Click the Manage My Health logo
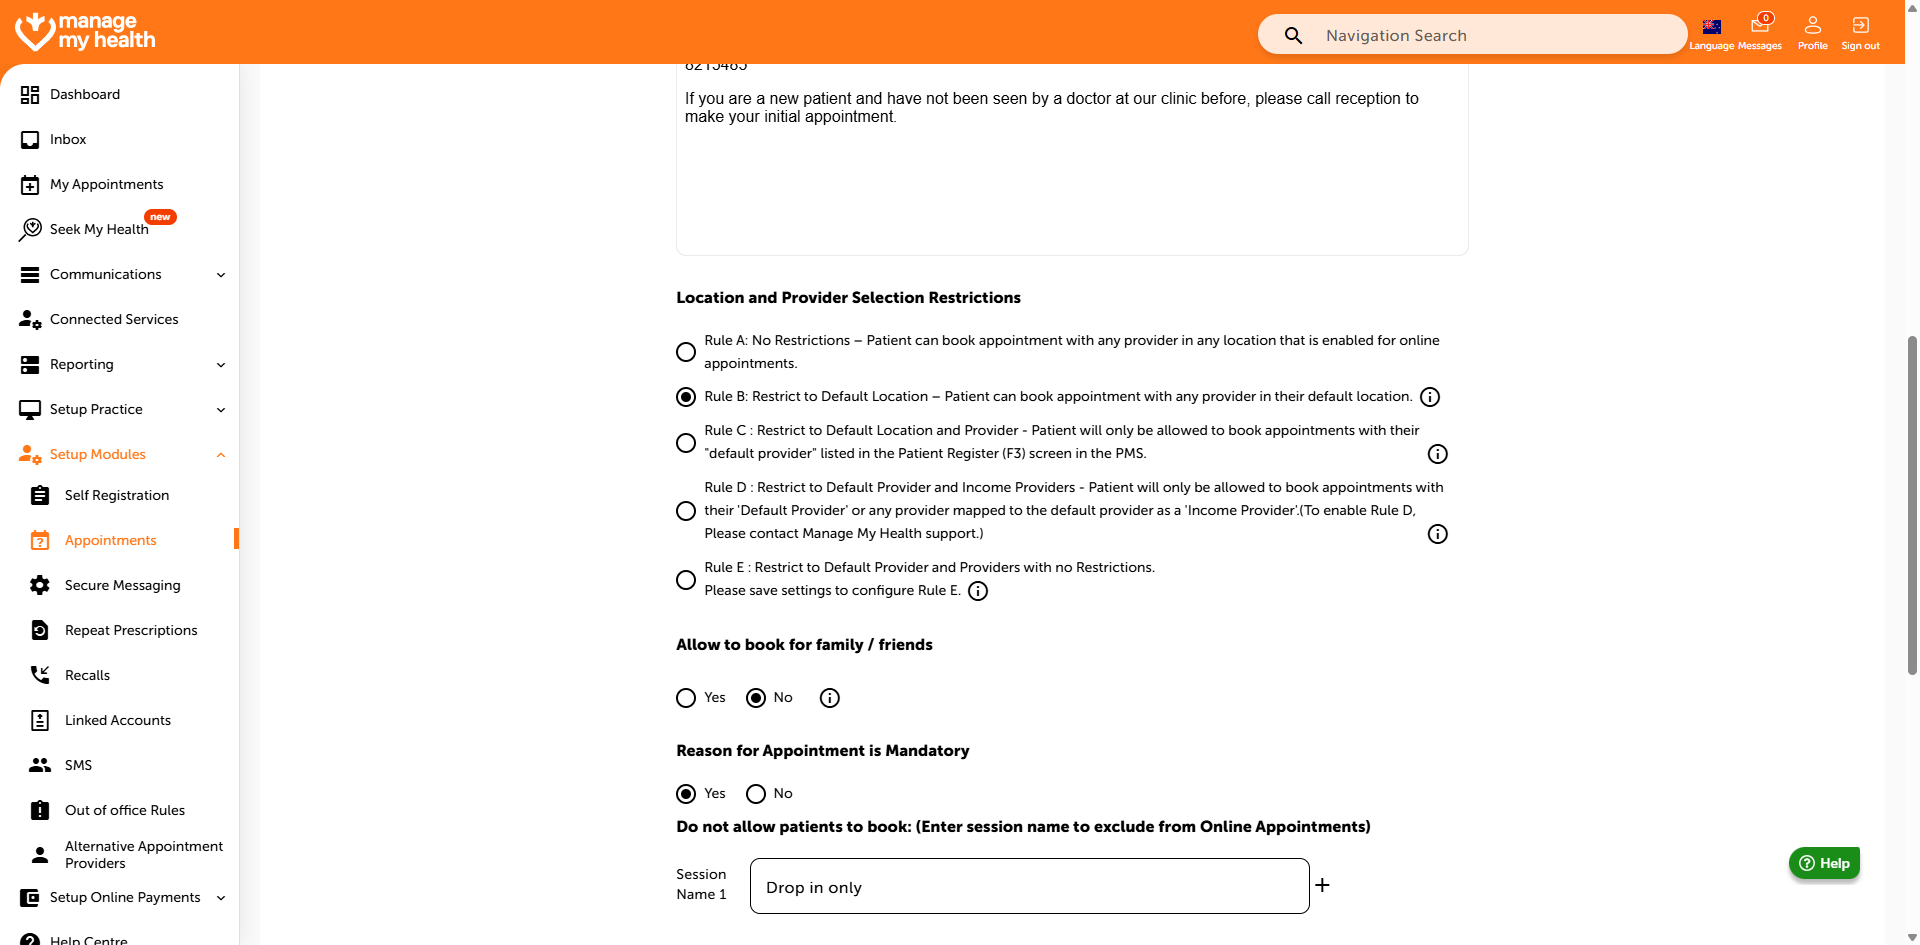The image size is (1920, 945). pos(85,31)
